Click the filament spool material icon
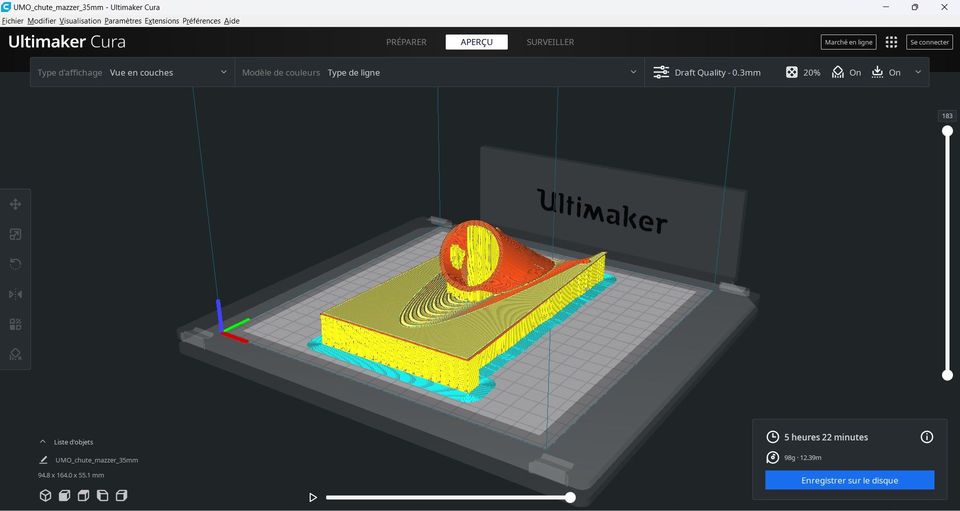Screen dimensions: 960x511 click(x=773, y=458)
